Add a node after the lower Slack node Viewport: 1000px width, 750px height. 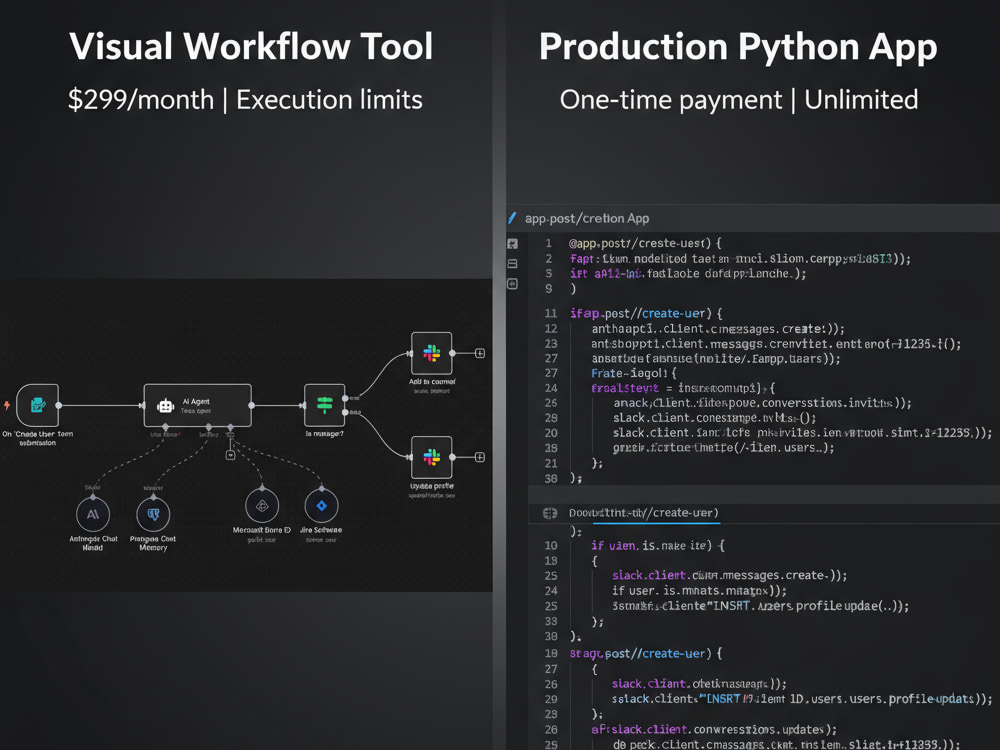click(x=480, y=457)
